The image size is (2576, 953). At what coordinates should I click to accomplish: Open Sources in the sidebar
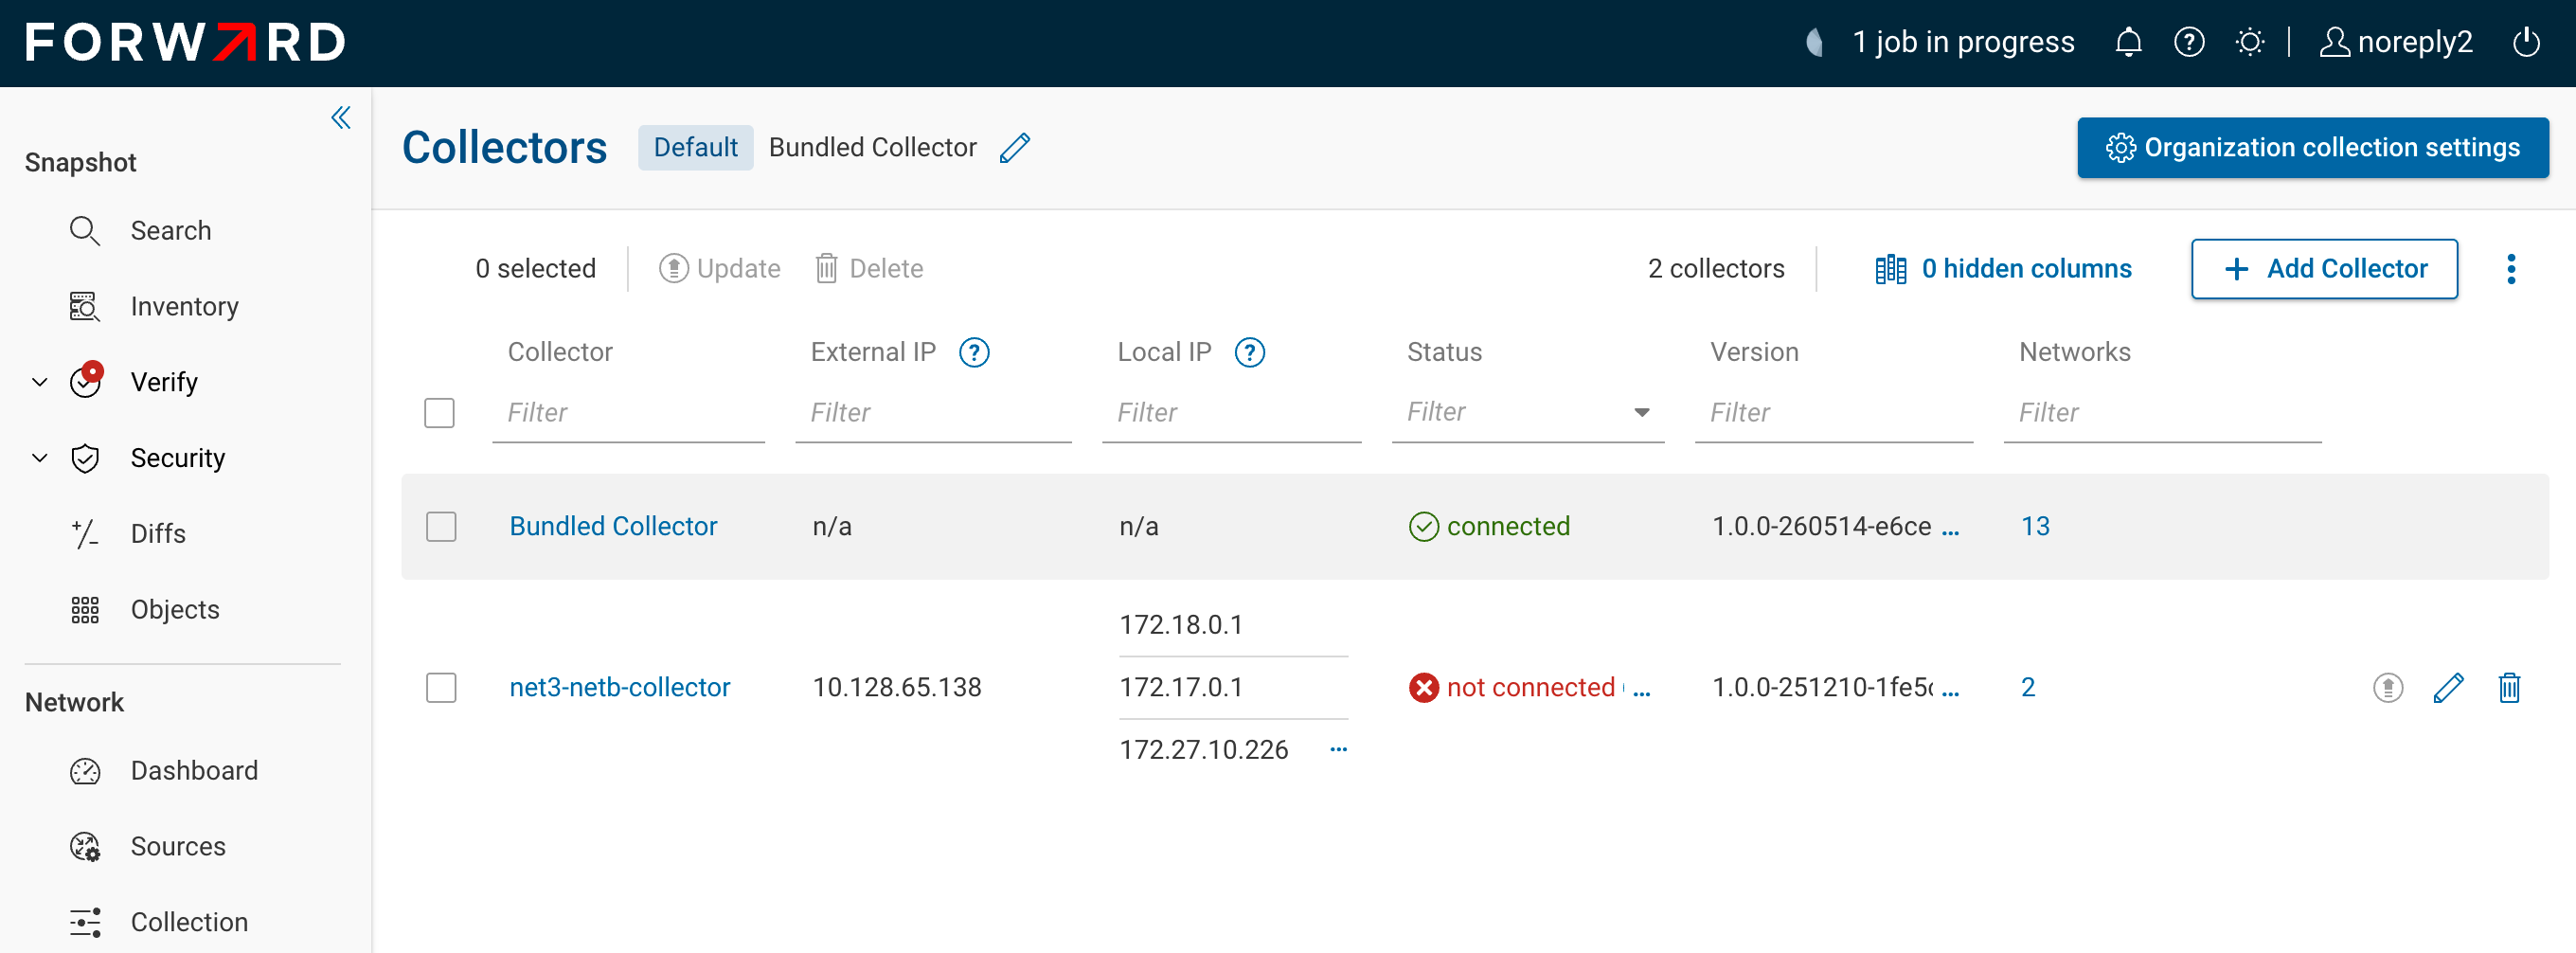point(178,847)
